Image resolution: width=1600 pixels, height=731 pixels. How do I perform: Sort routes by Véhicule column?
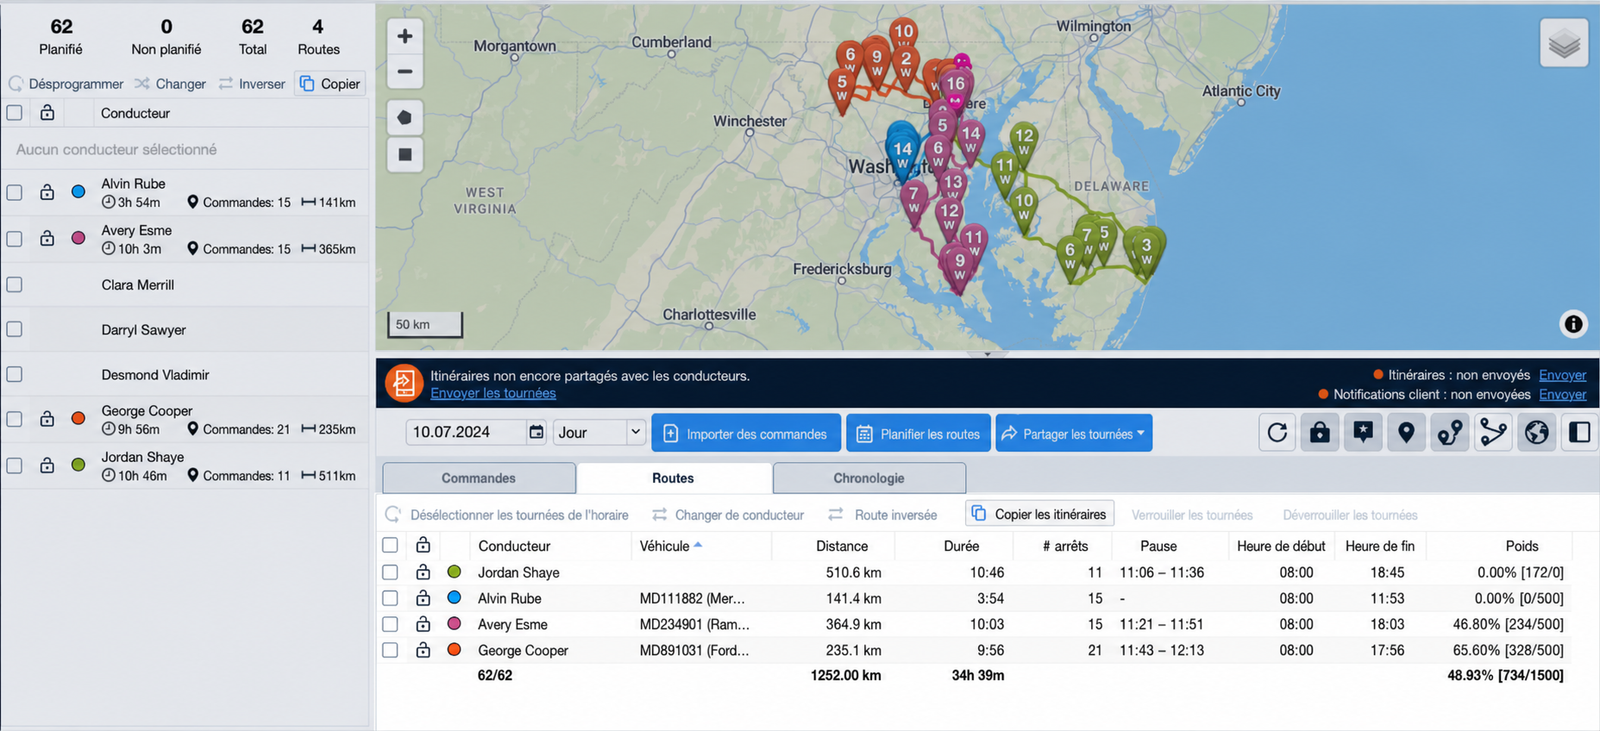670,546
